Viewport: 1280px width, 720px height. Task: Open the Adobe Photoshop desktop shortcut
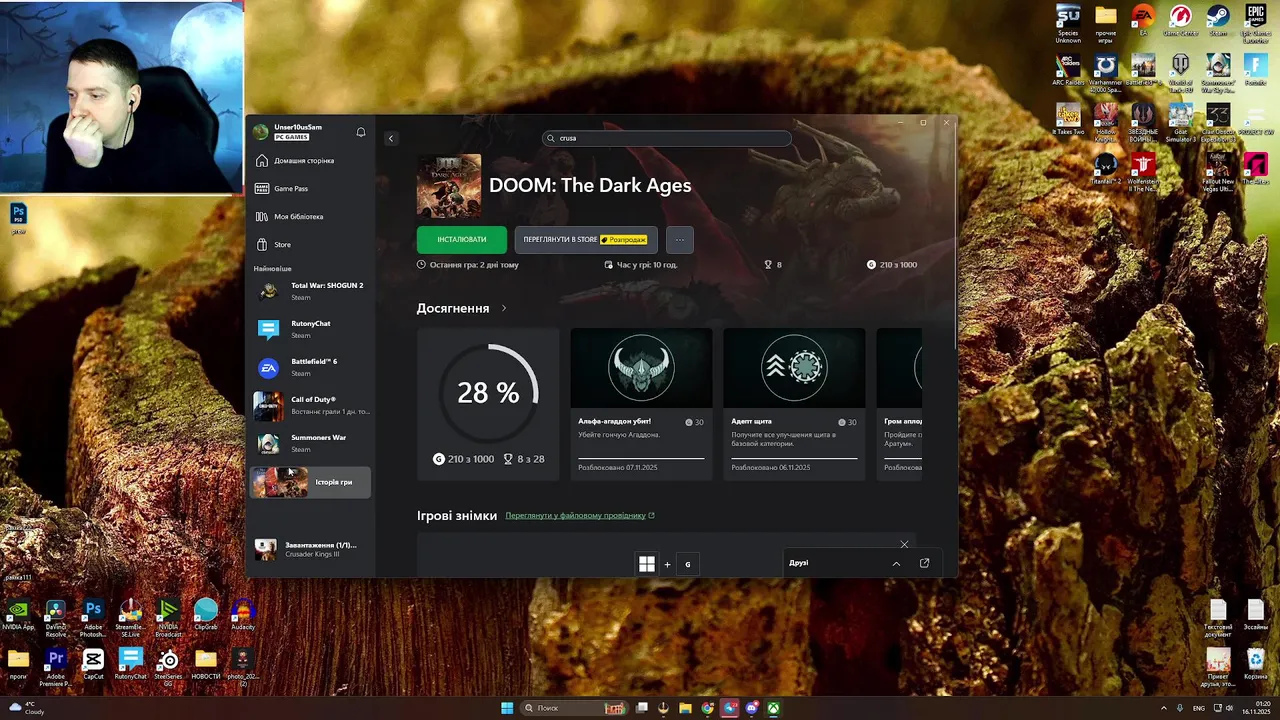[x=93, y=618]
